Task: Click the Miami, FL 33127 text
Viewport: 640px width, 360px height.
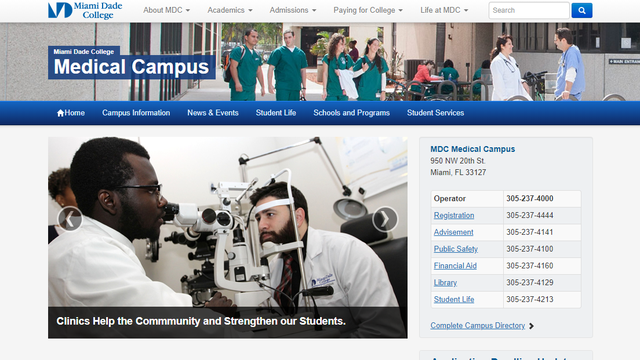Action: 458,172
